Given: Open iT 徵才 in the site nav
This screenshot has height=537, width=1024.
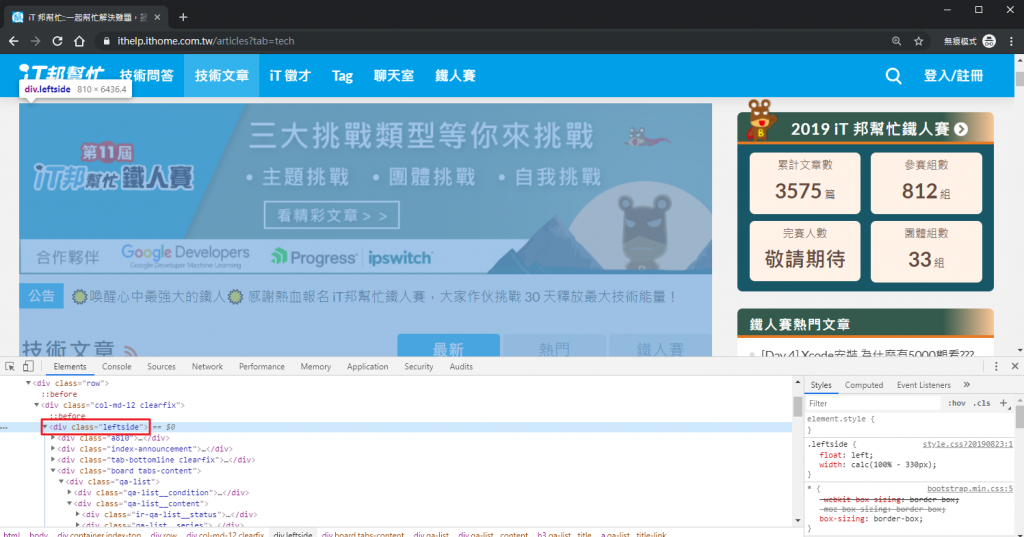Looking at the screenshot, I should click(x=290, y=76).
